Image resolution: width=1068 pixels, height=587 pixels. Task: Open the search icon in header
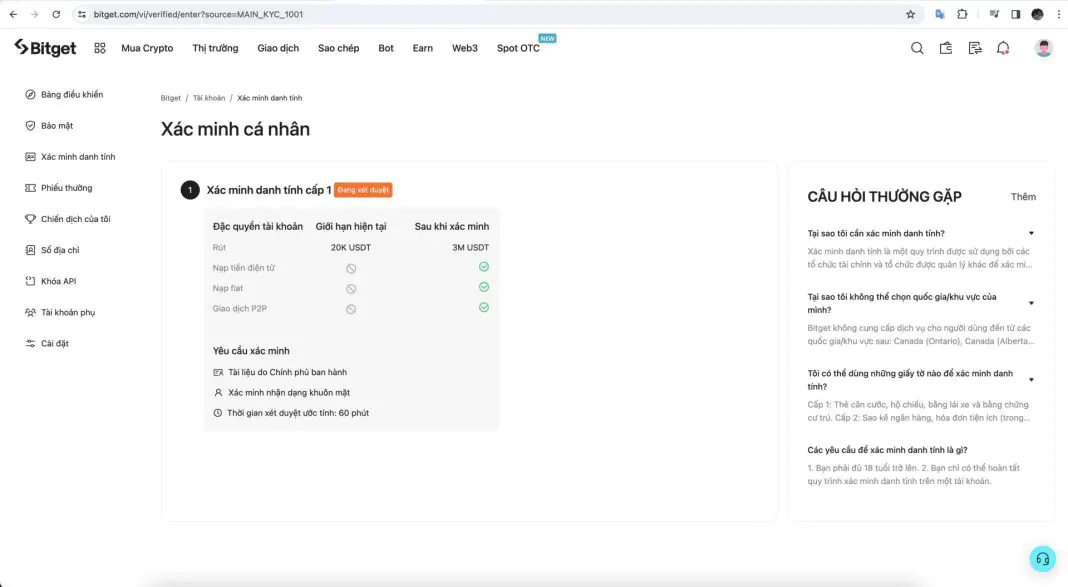pyautogui.click(x=917, y=48)
